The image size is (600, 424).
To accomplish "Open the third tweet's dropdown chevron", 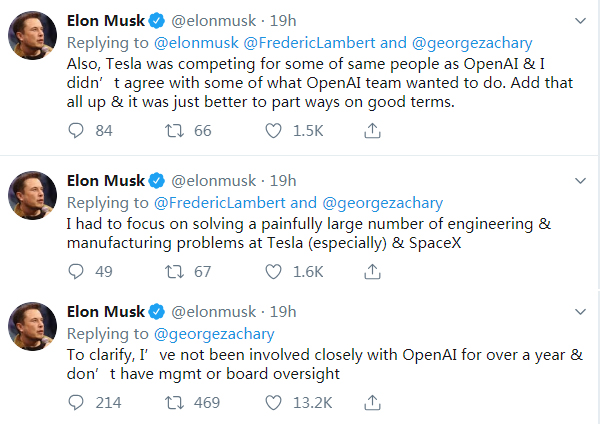I will tap(580, 311).
